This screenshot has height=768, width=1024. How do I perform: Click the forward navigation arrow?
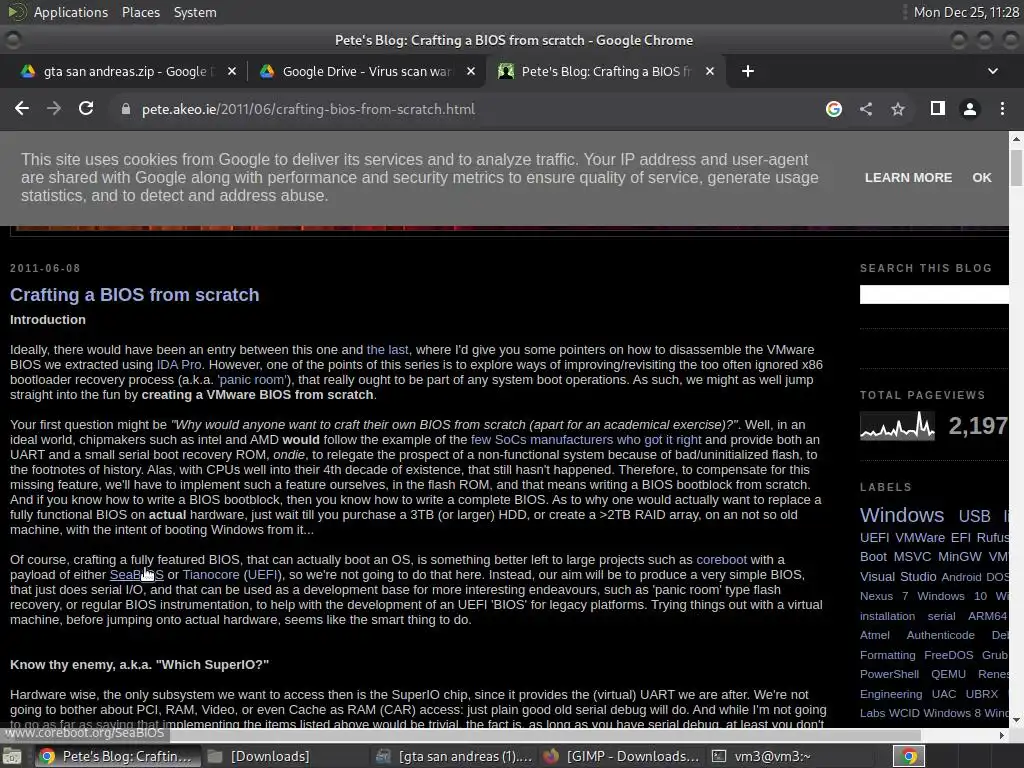[54, 109]
